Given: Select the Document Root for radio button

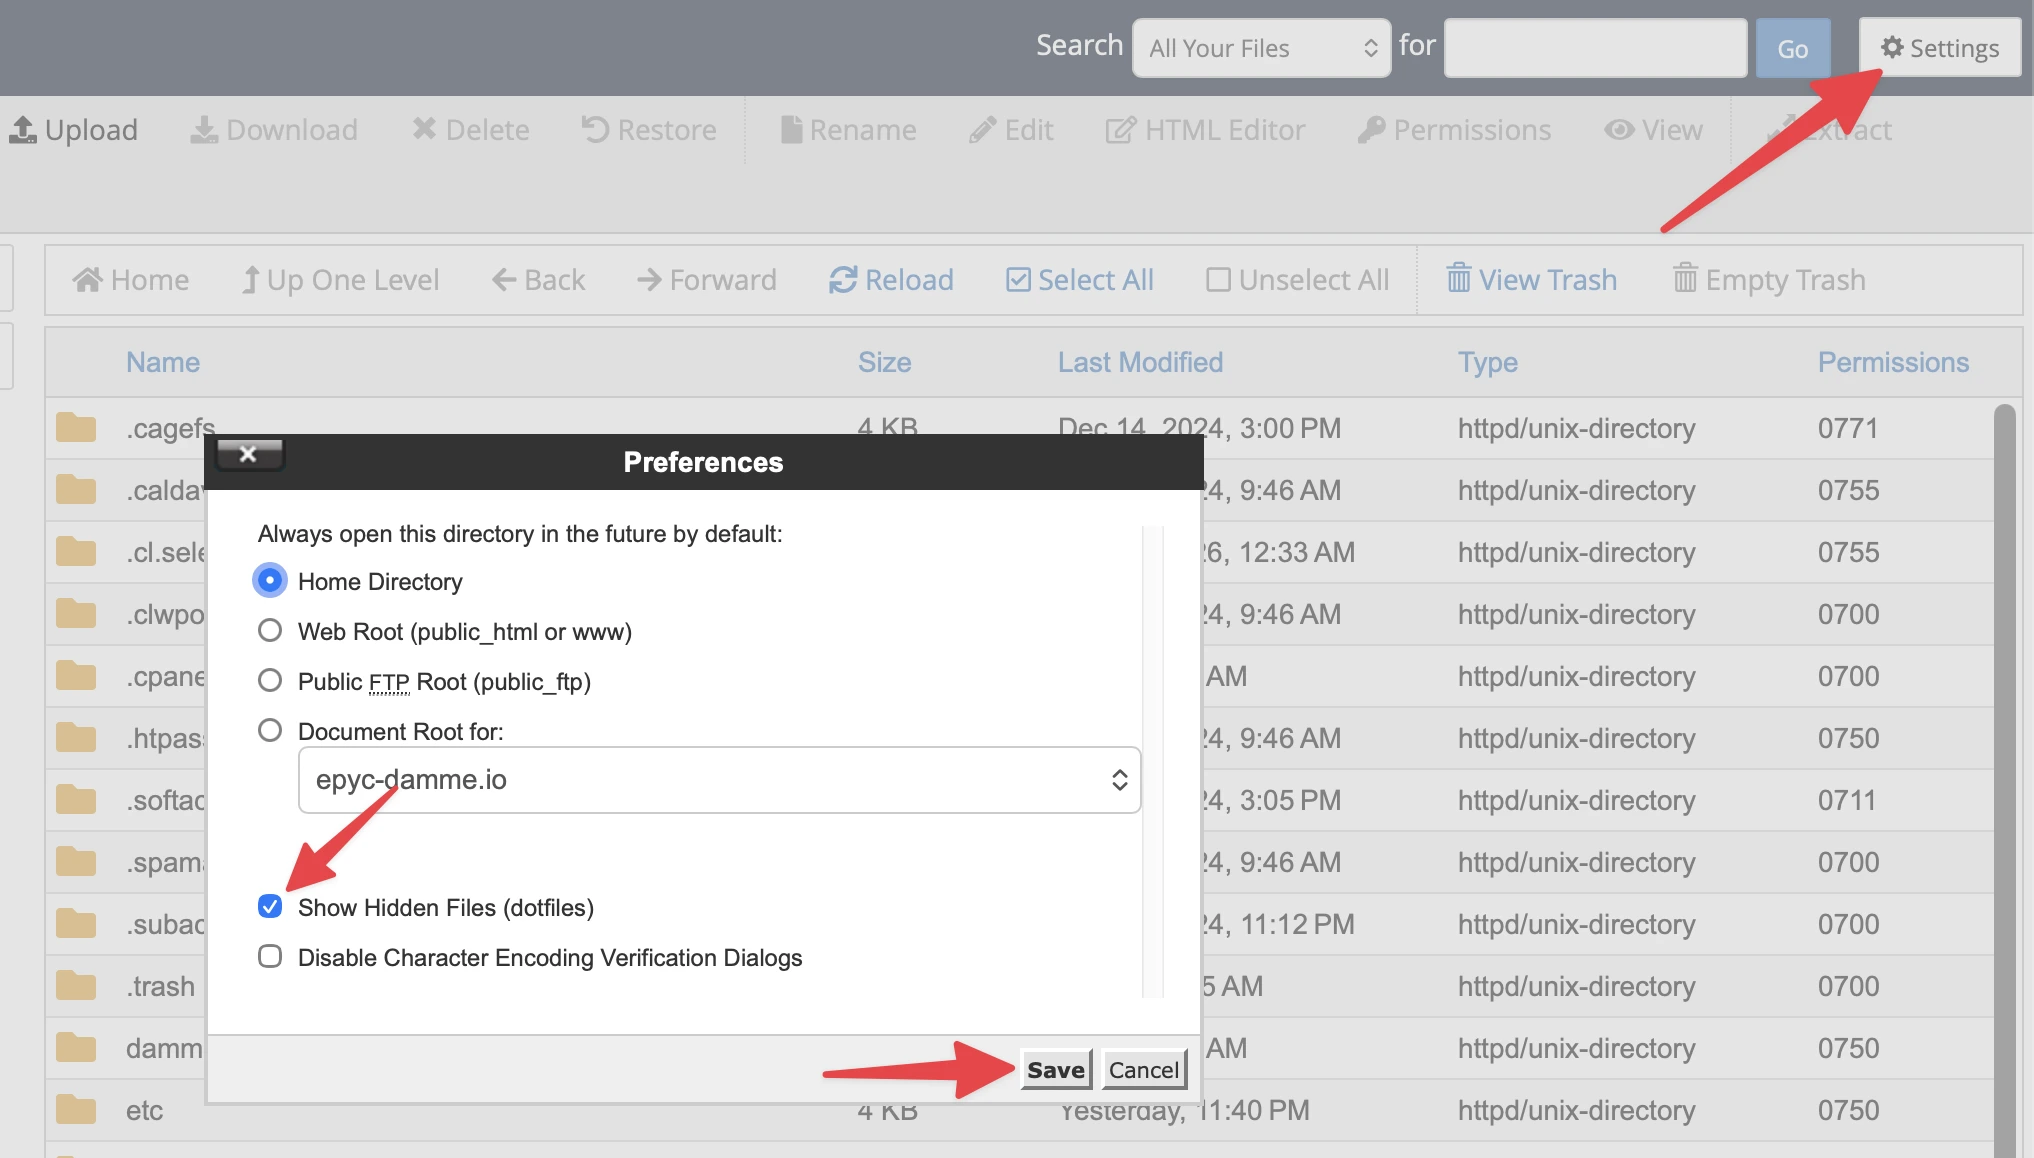Looking at the screenshot, I should (x=270, y=730).
